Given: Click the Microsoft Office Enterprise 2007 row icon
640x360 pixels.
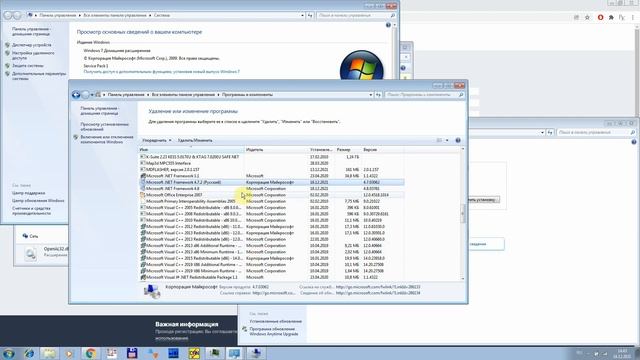Looking at the screenshot, I should [x=142, y=195].
